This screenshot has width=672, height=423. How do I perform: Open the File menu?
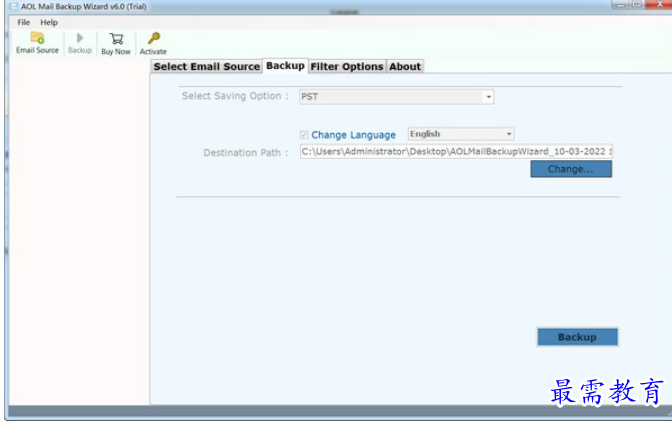[24, 22]
